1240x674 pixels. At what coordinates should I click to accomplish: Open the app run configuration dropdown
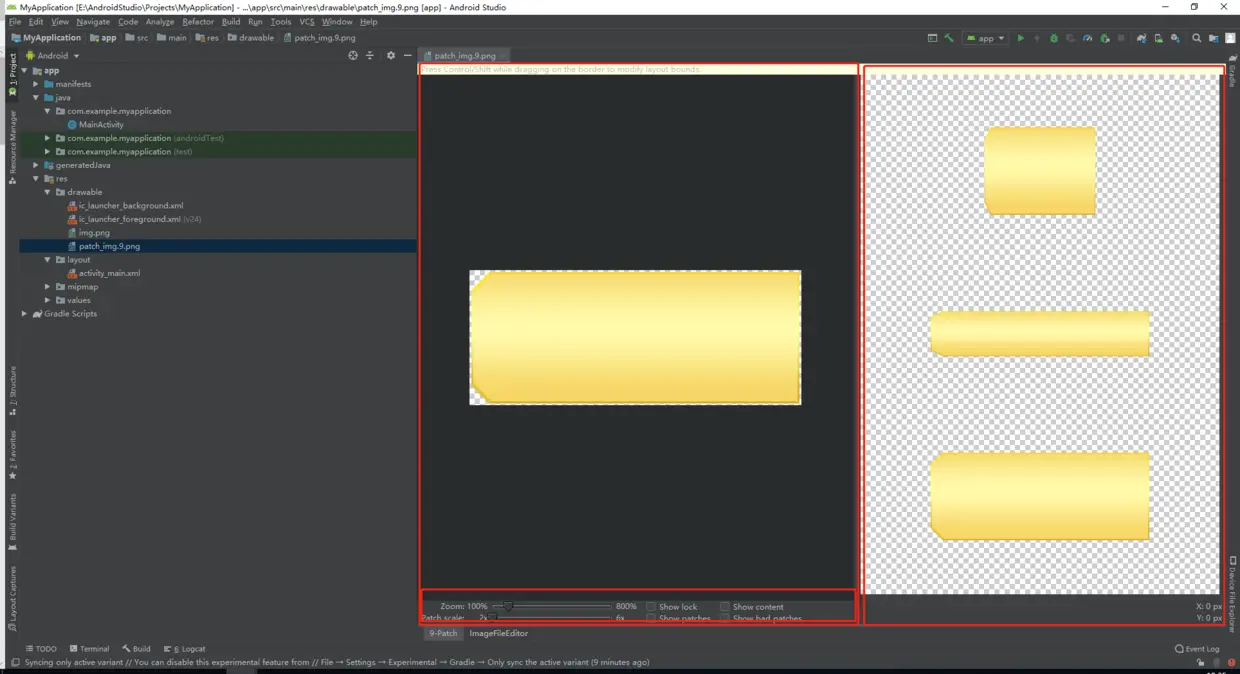tap(986, 38)
